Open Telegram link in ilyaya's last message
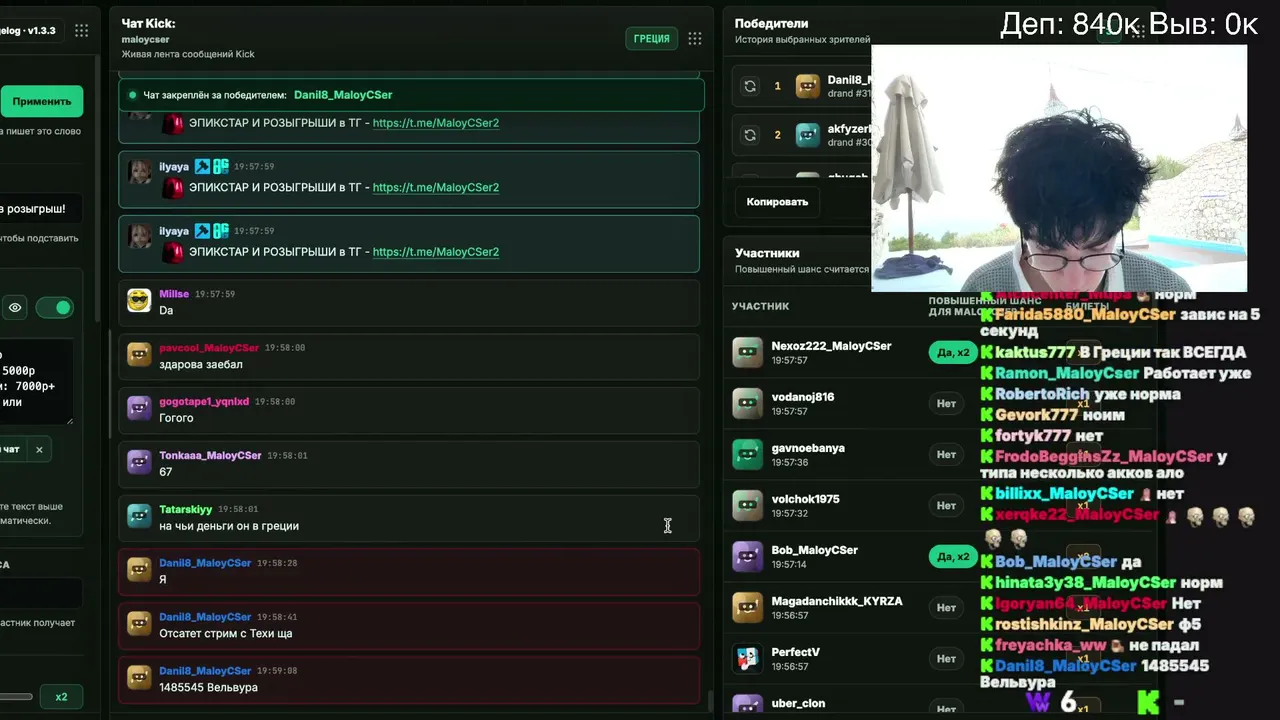 (x=436, y=252)
